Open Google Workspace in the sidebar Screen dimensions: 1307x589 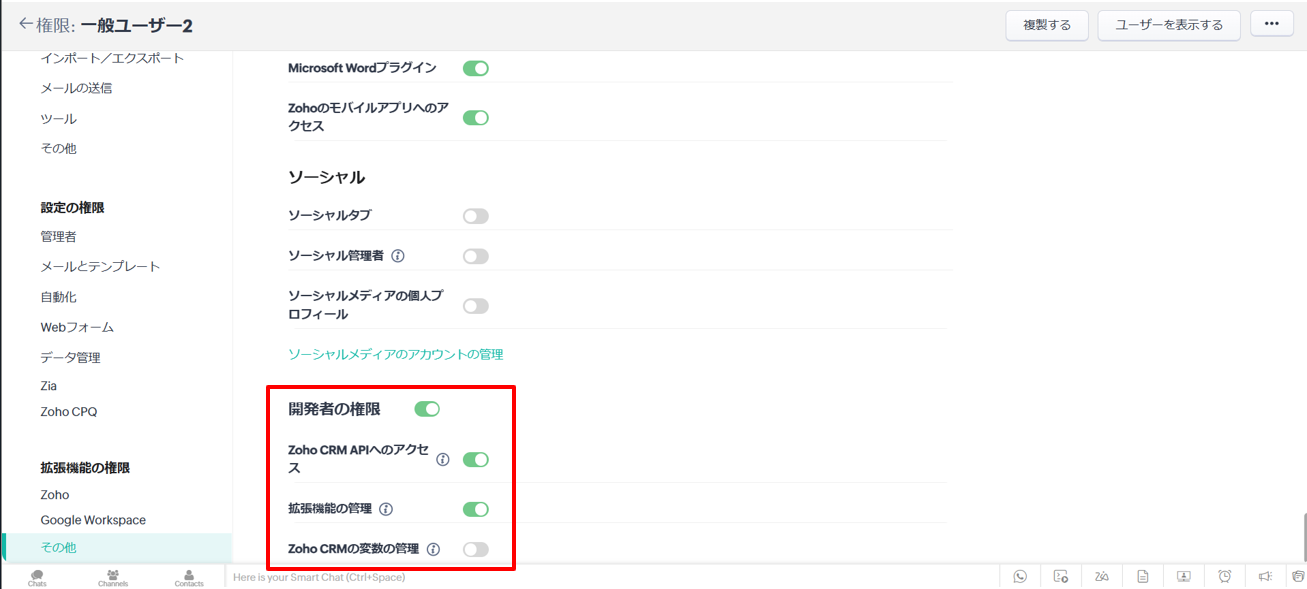point(93,520)
